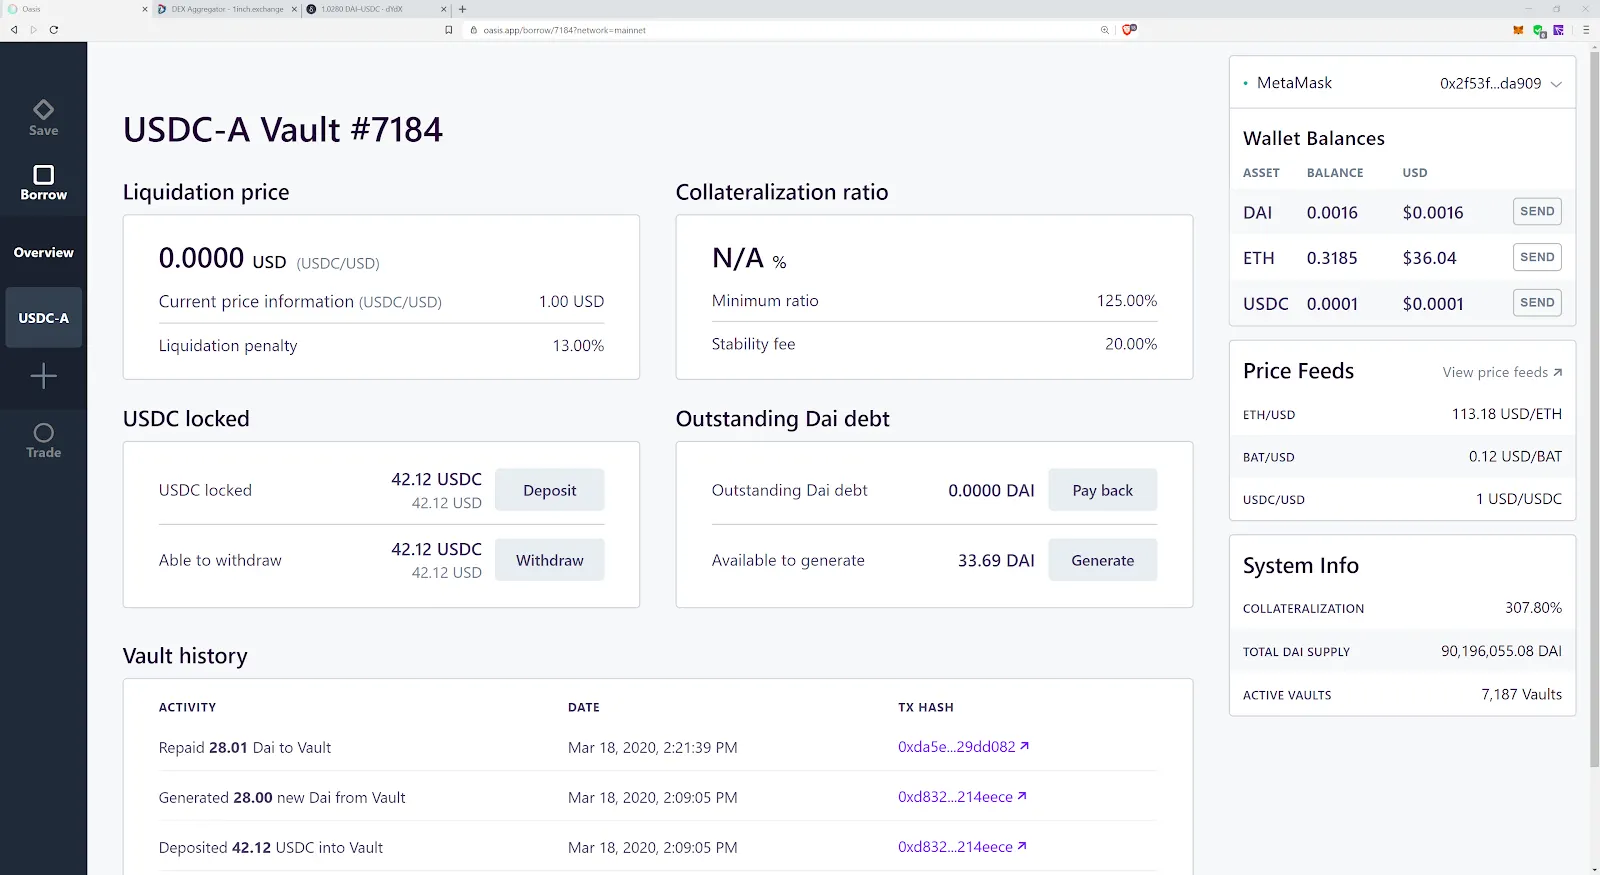This screenshot has width=1600, height=875.
Task: Click the 307.80% system collateralization value
Action: pos(1533,607)
